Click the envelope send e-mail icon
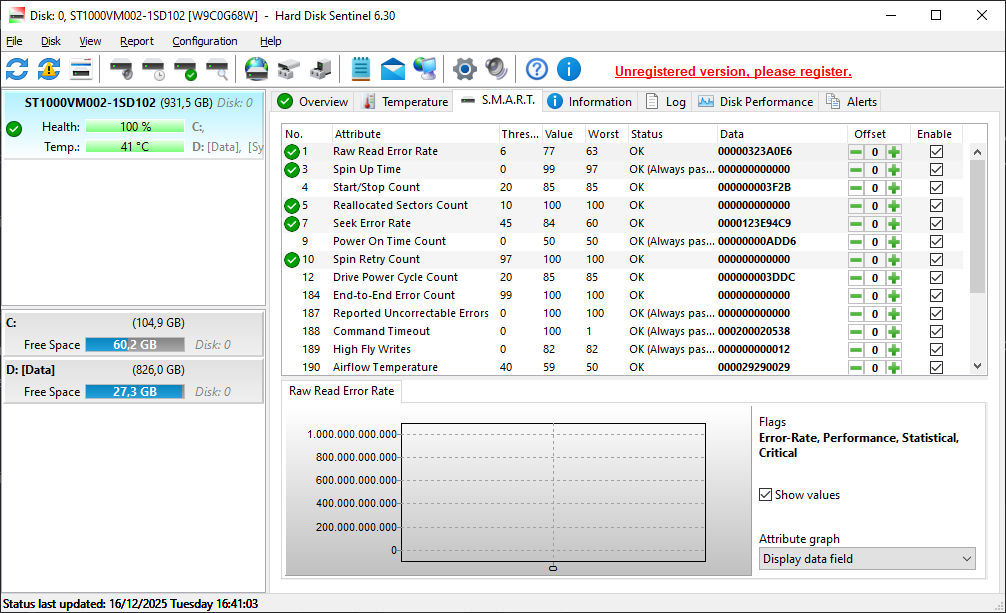 pos(393,69)
